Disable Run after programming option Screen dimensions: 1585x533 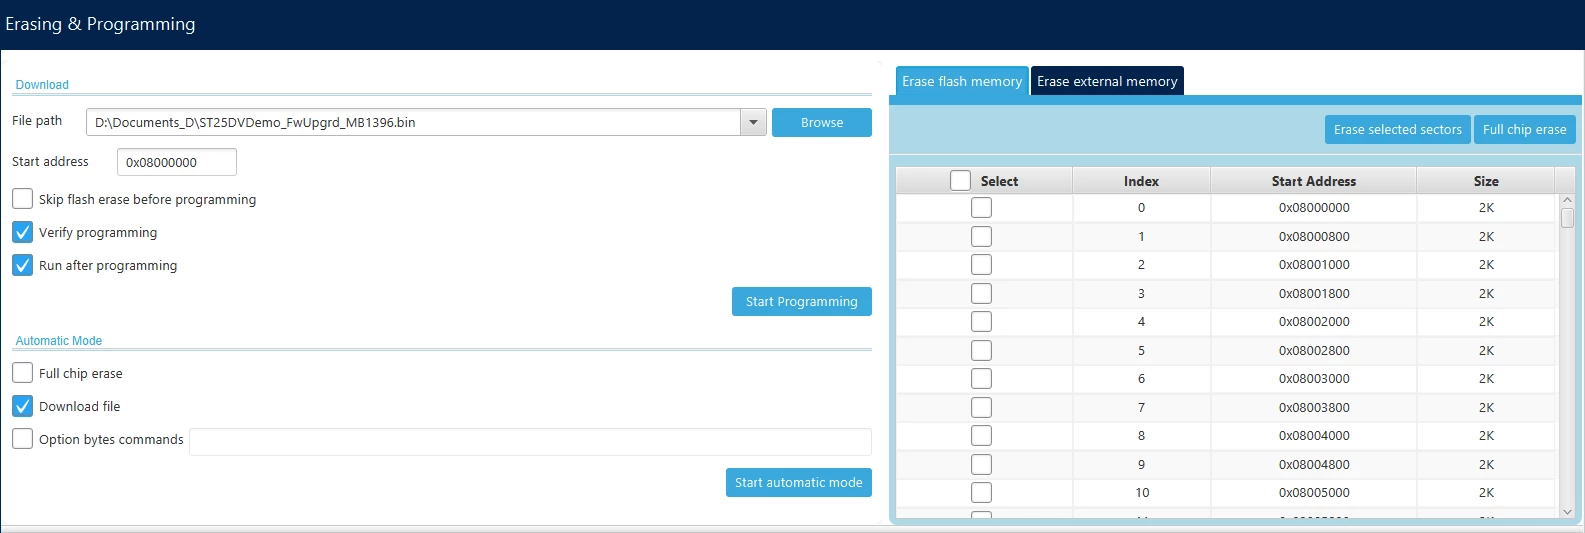click(x=23, y=265)
